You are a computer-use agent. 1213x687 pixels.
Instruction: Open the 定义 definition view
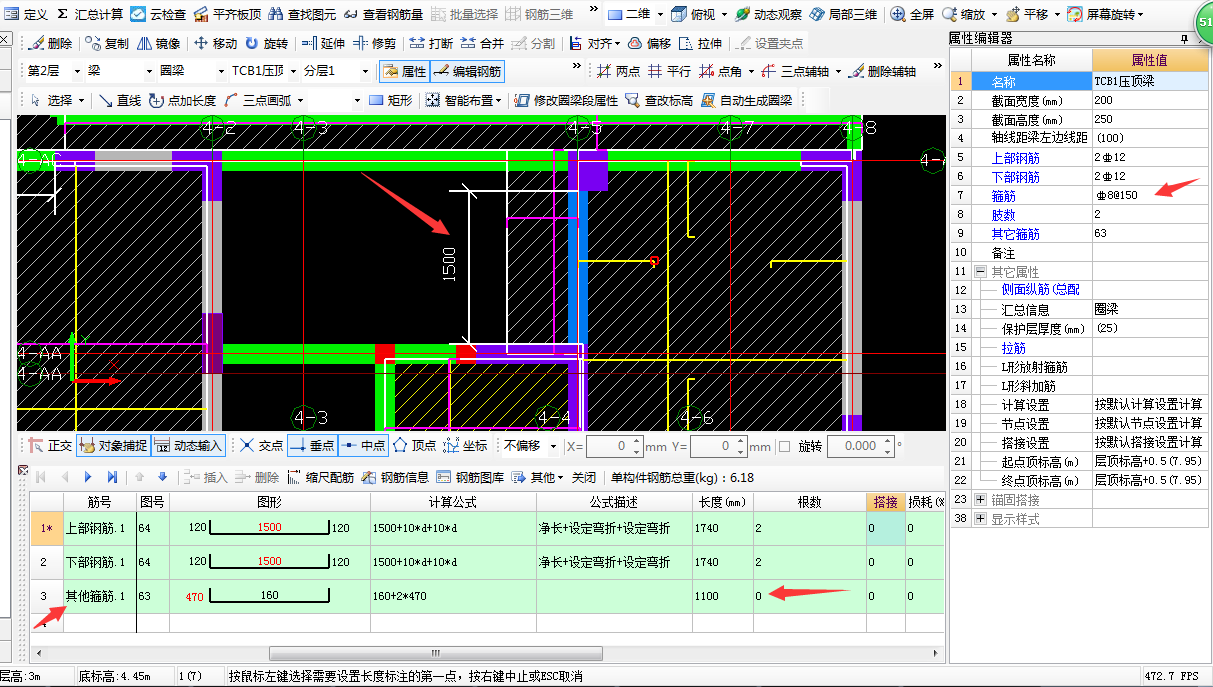pyautogui.click(x=27, y=14)
